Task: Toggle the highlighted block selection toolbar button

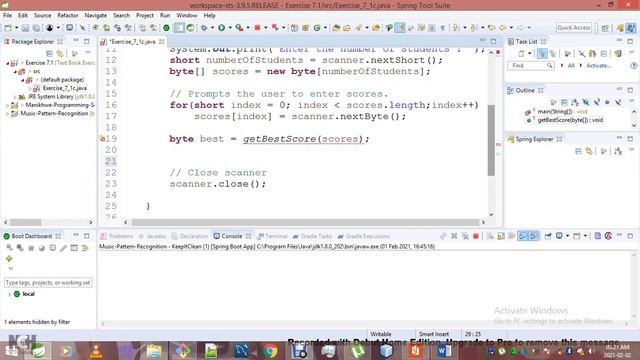Action: [179, 28]
